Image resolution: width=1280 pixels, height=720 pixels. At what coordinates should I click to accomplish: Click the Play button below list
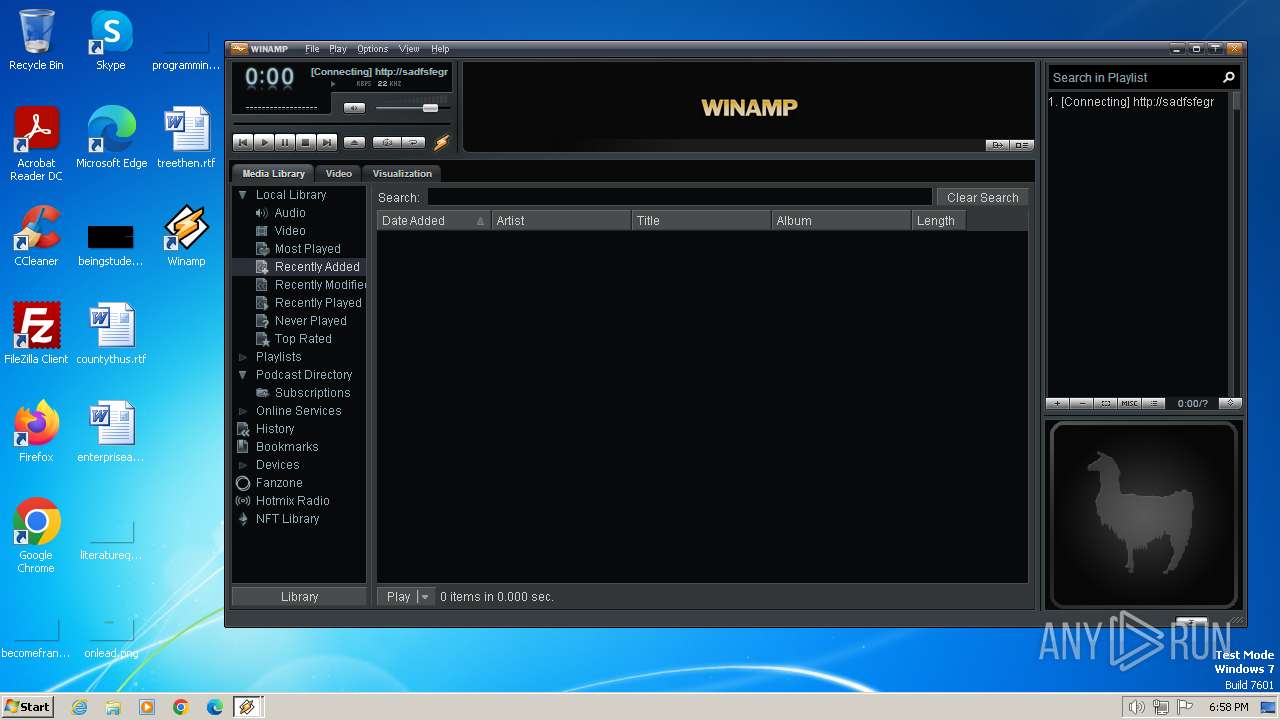pyautogui.click(x=398, y=596)
